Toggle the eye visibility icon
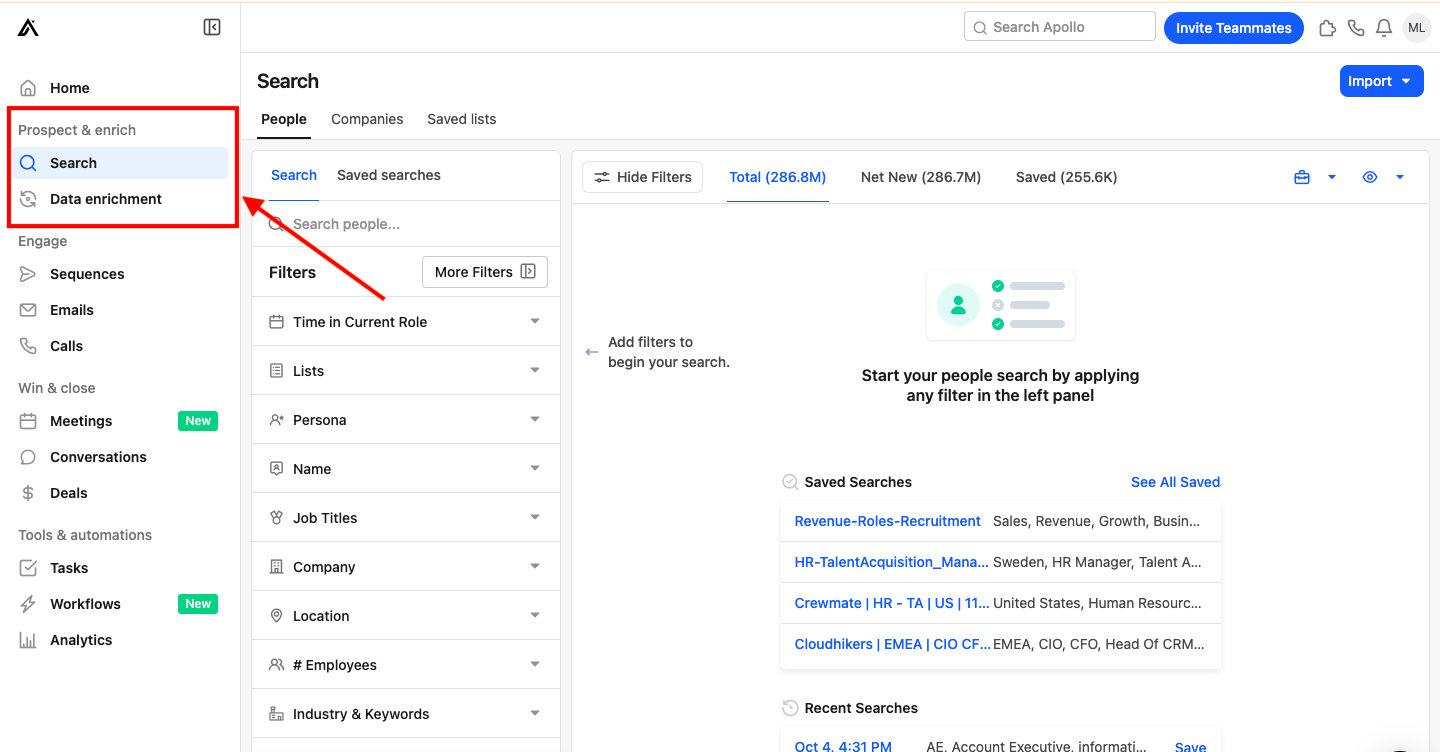This screenshot has height=752, width=1440. (x=1370, y=177)
